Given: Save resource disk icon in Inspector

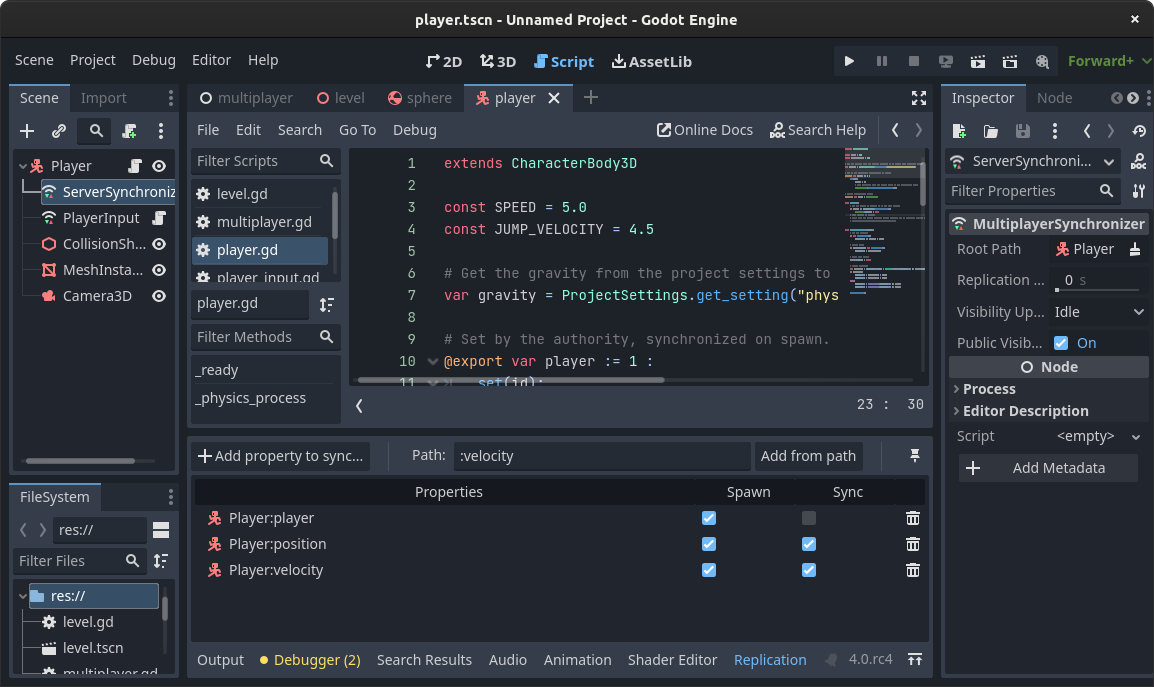Looking at the screenshot, I should tap(1022, 131).
